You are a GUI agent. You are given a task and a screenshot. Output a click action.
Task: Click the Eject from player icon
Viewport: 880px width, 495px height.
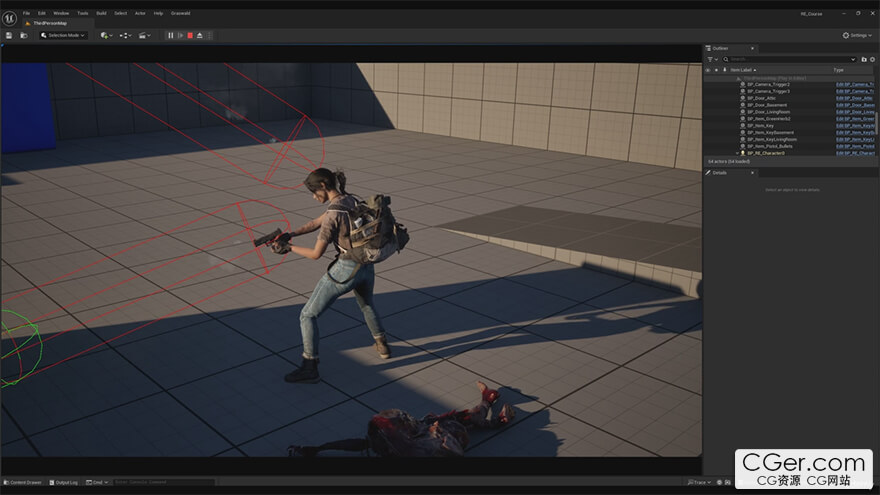coord(200,35)
